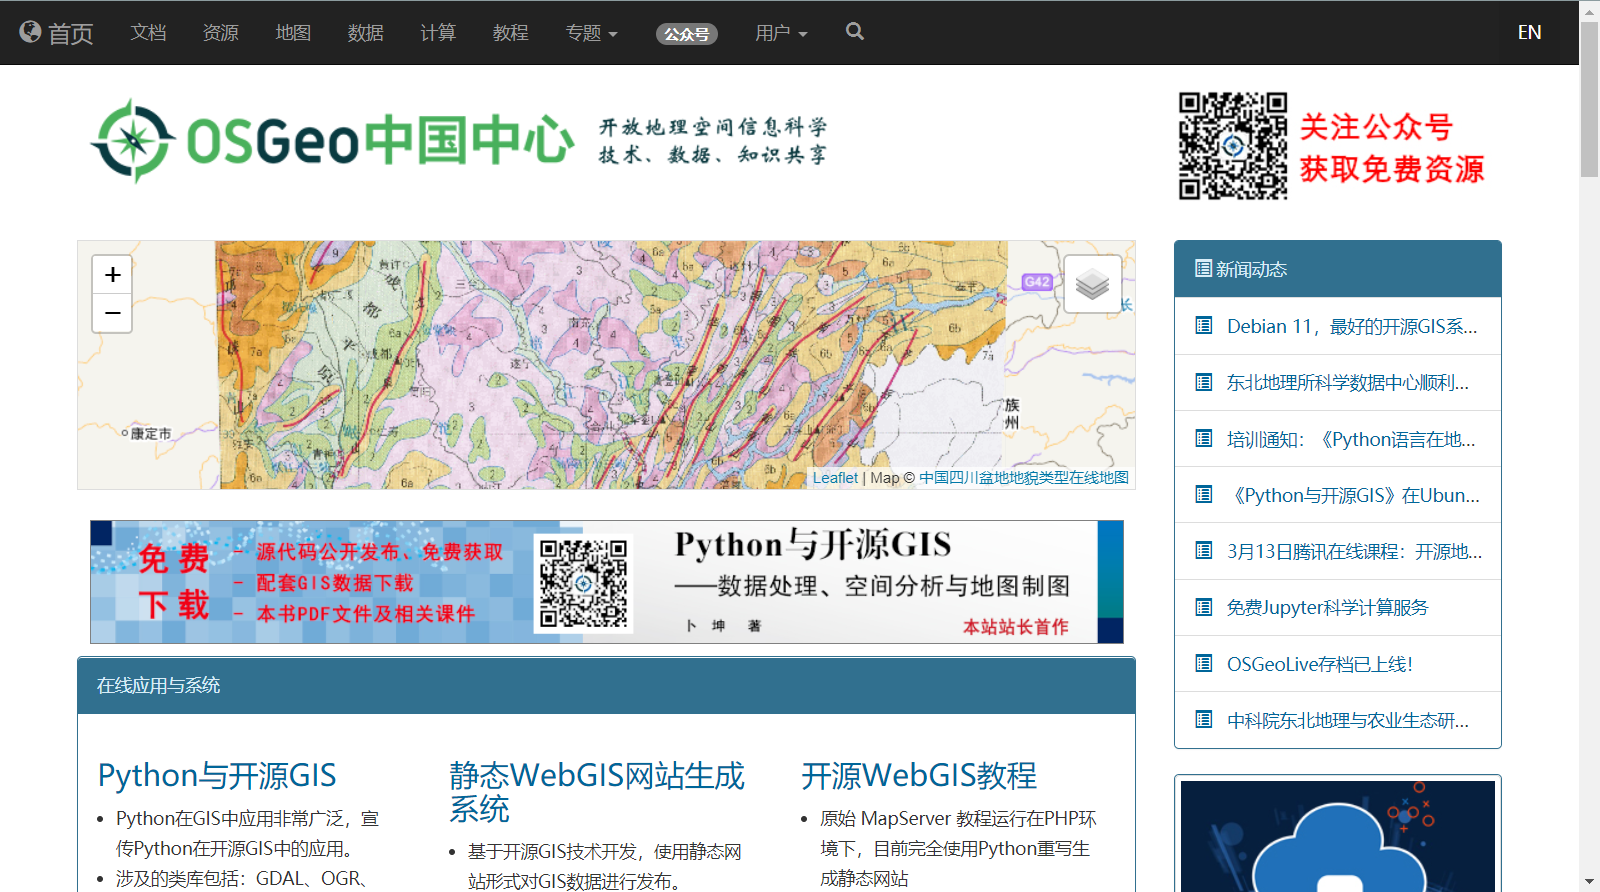Click the list icon beside 培训通知 news
This screenshot has height=892, width=1600.
click(x=1204, y=438)
